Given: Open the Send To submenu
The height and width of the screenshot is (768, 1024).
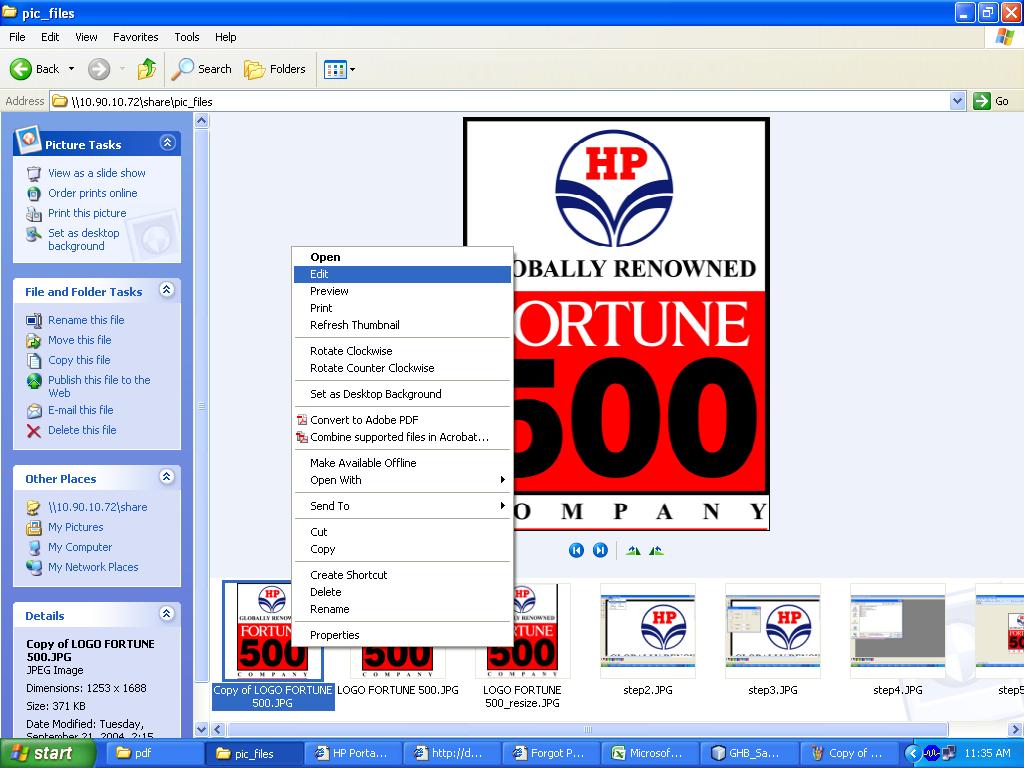Looking at the screenshot, I should tap(329, 506).
